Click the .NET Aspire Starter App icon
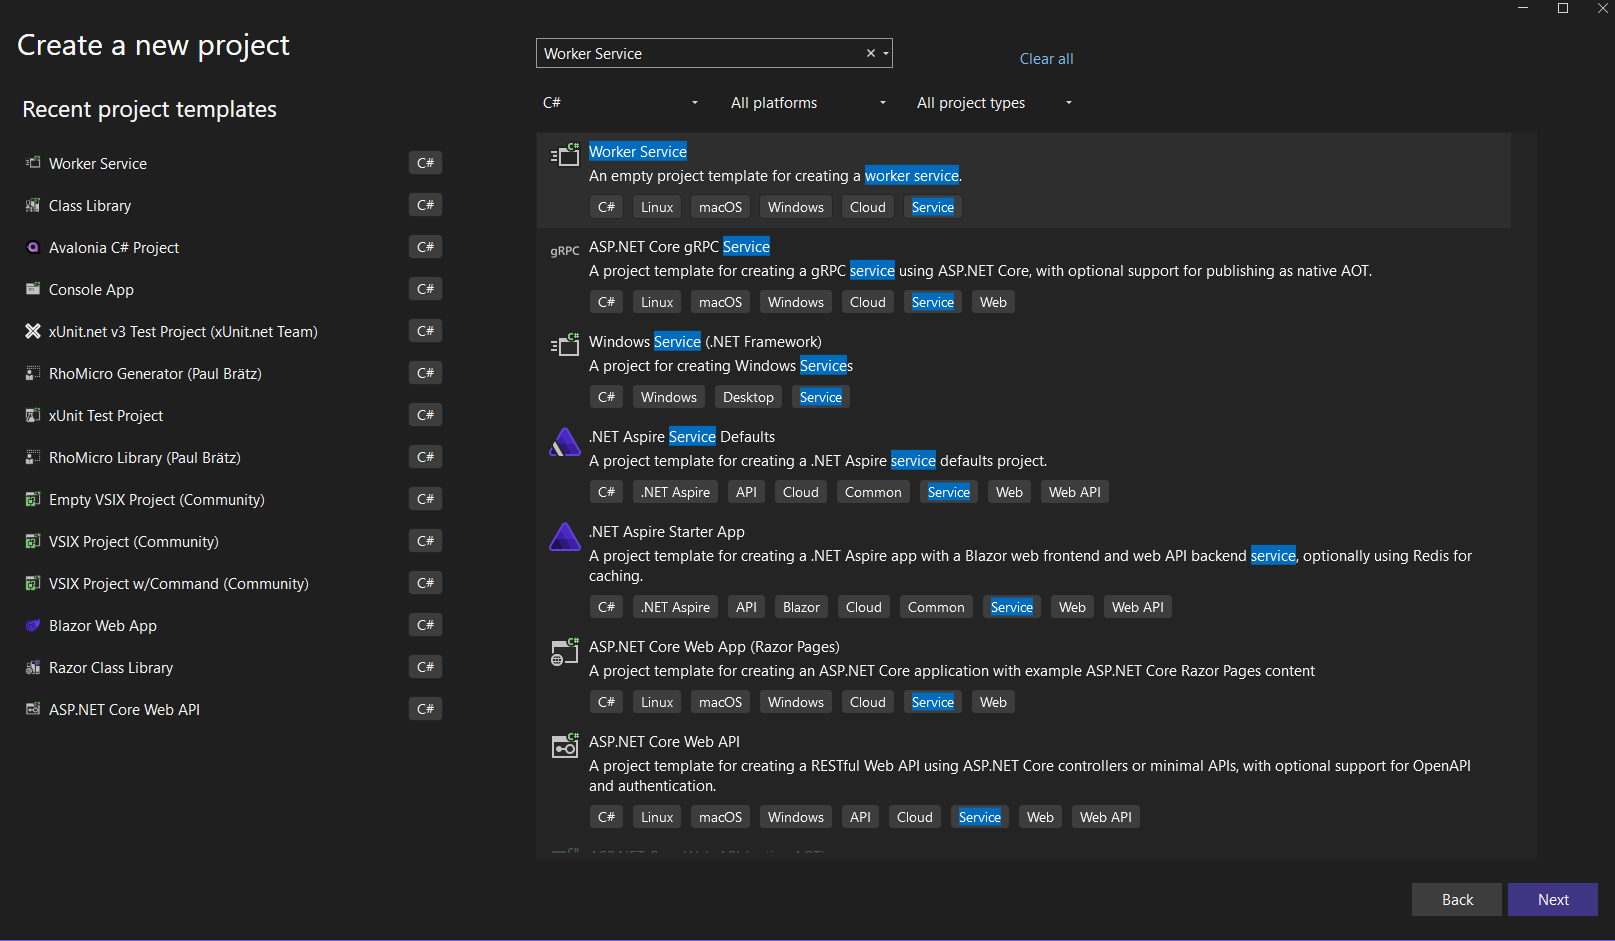1615x941 pixels. click(565, 536)
